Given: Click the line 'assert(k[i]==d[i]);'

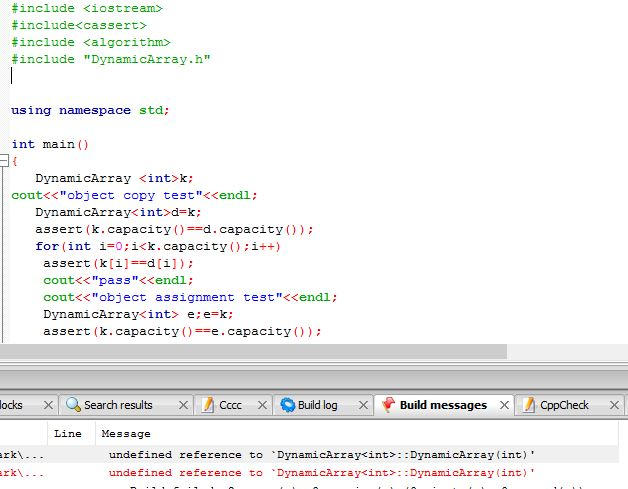Looking at the screenshot, I should 118,263.
